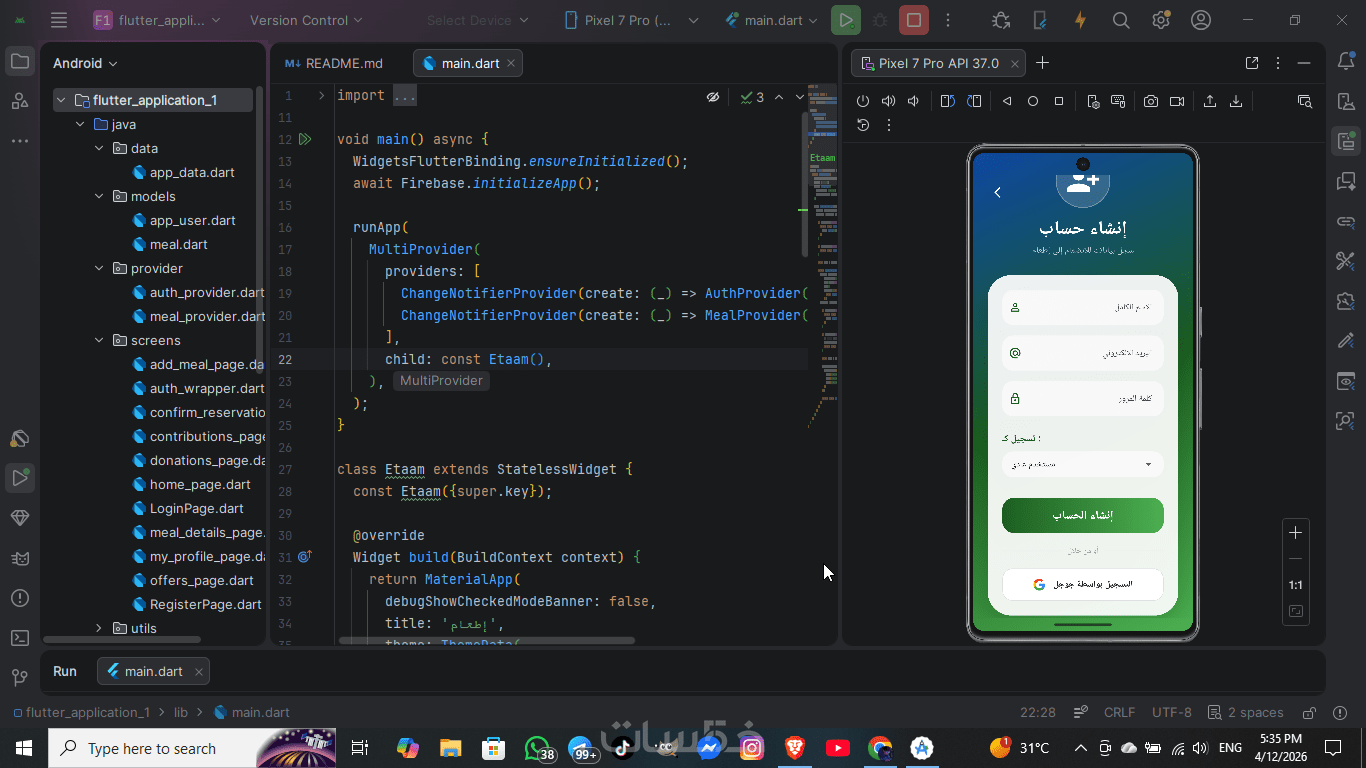Click the Flutter Hot Reload lightning icon
This screenshot has width=1366, height=768.
point(1080,20)
